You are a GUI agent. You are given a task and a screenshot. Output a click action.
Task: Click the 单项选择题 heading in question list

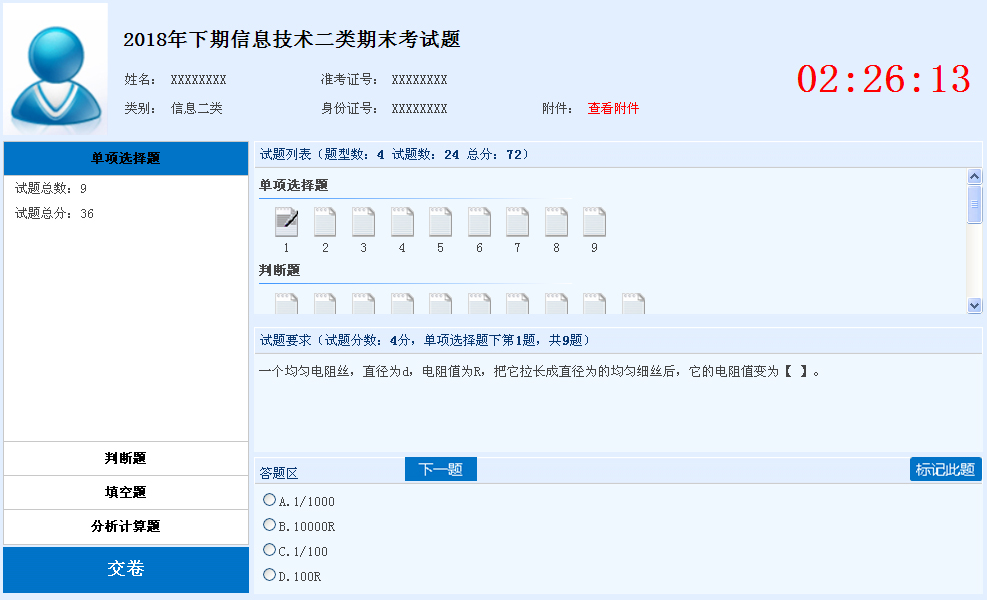point(293,185)
